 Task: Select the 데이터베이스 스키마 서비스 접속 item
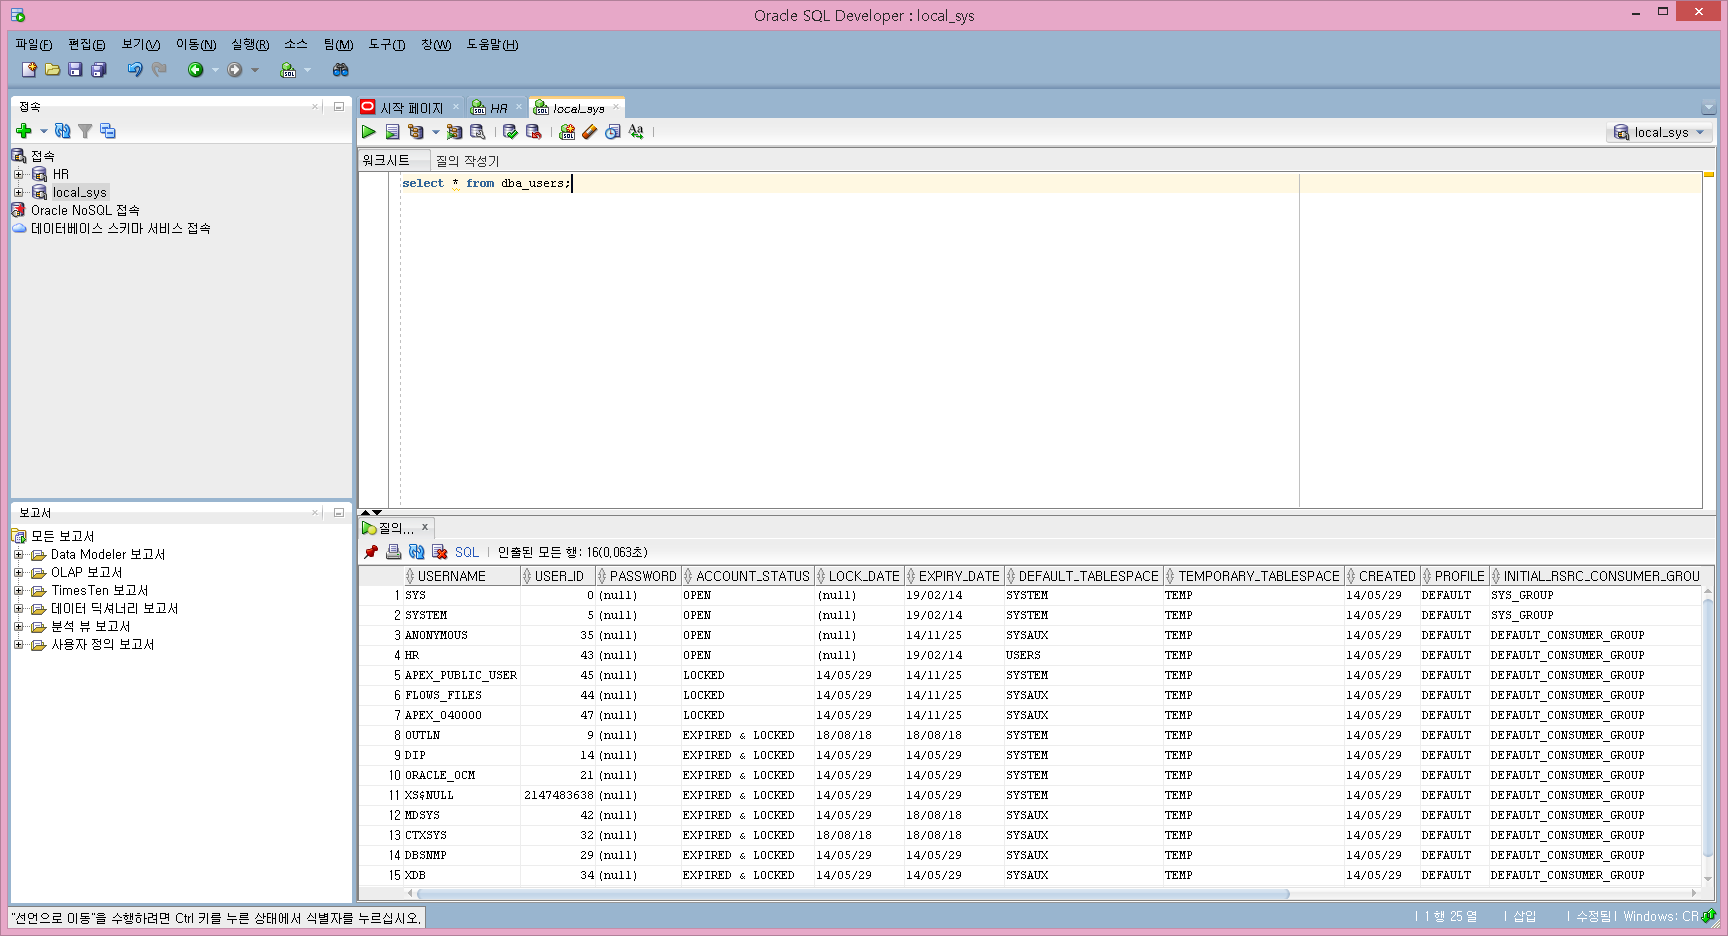121,228
